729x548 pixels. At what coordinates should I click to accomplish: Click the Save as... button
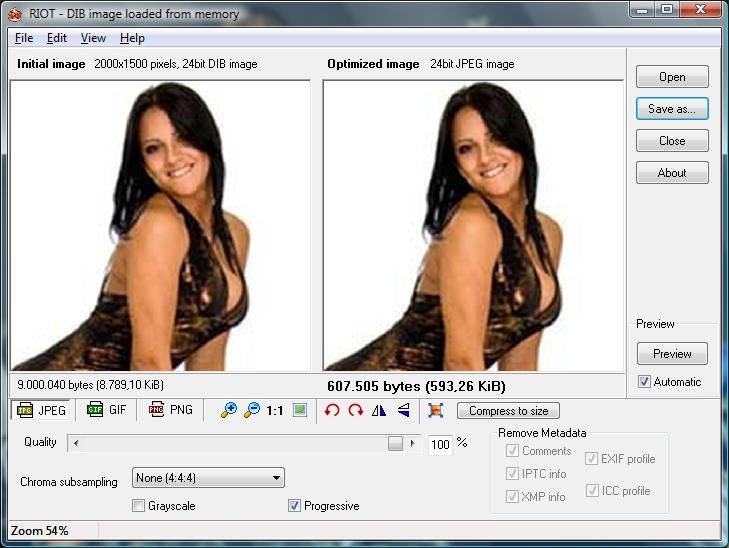(672, 109)
